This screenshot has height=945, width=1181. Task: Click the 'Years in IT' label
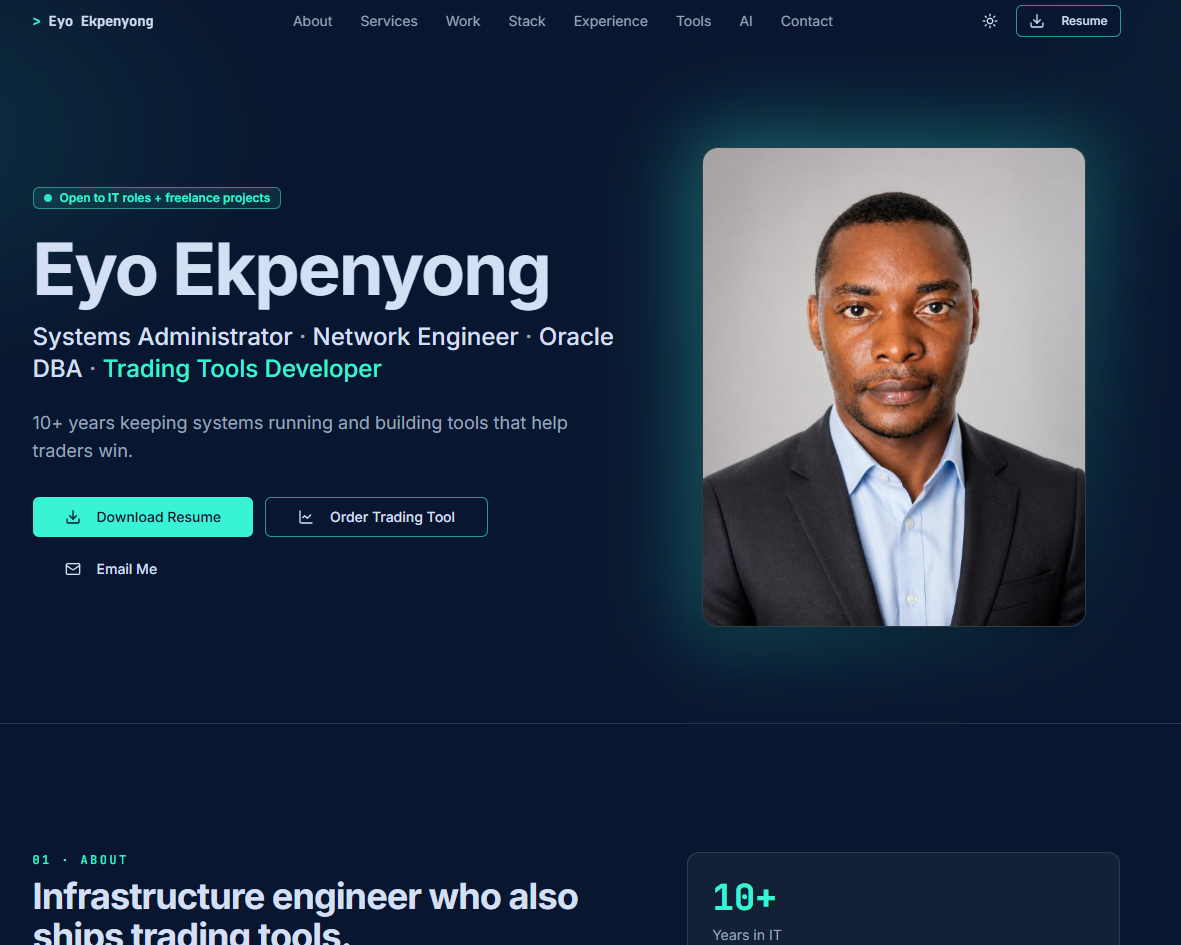747,934
